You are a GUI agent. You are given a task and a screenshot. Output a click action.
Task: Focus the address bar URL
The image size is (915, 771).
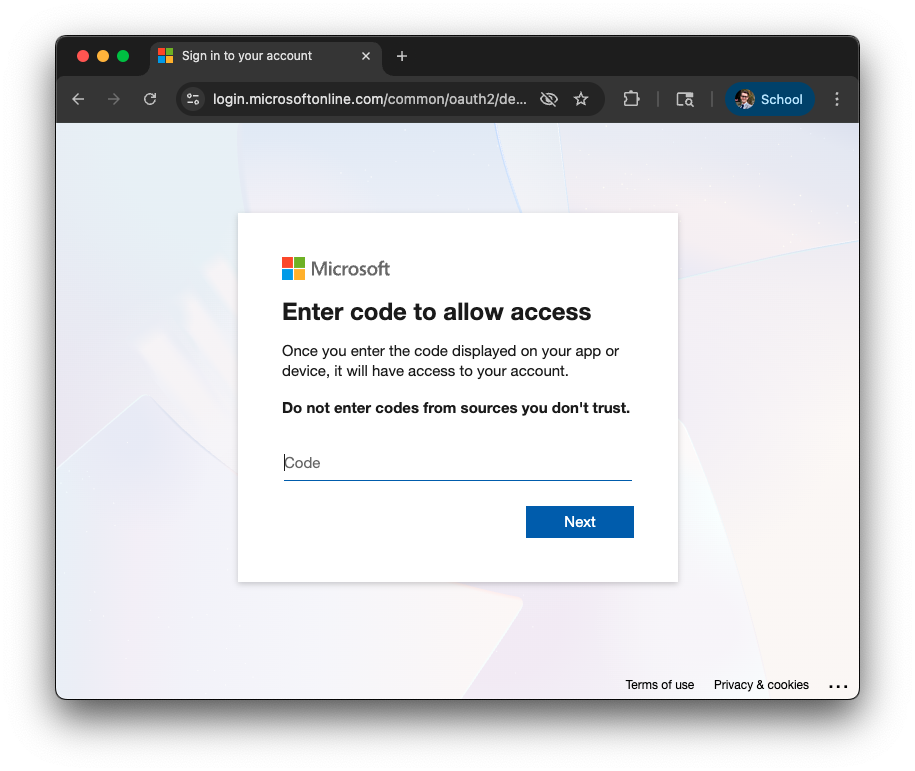370,99
